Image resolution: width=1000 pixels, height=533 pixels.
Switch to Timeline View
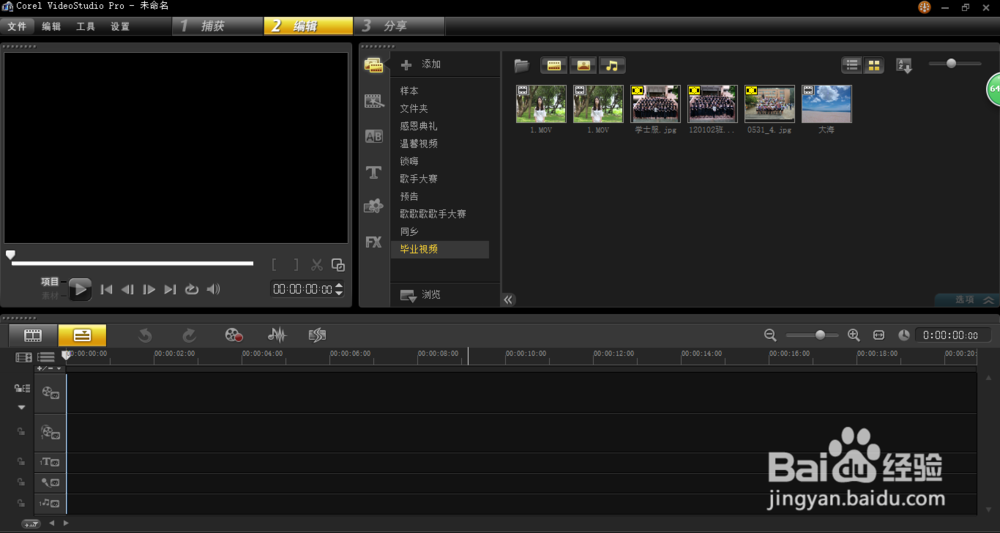coord(82,335)
